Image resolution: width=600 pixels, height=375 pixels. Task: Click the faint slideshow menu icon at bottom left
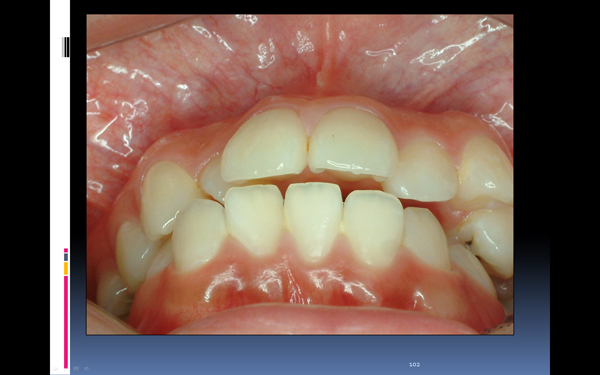[x=76, y=368]
